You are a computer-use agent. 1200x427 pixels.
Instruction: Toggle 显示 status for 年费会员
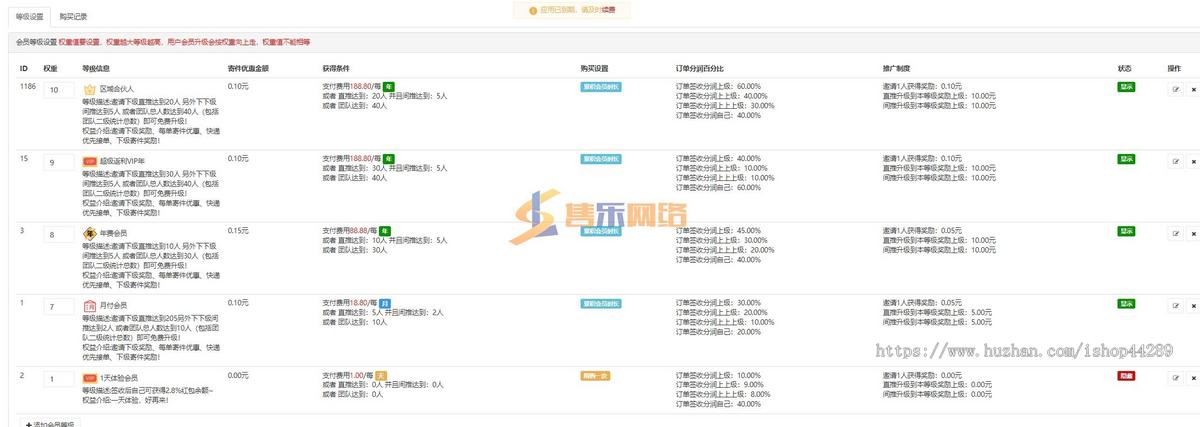(x=1126, y=231)
